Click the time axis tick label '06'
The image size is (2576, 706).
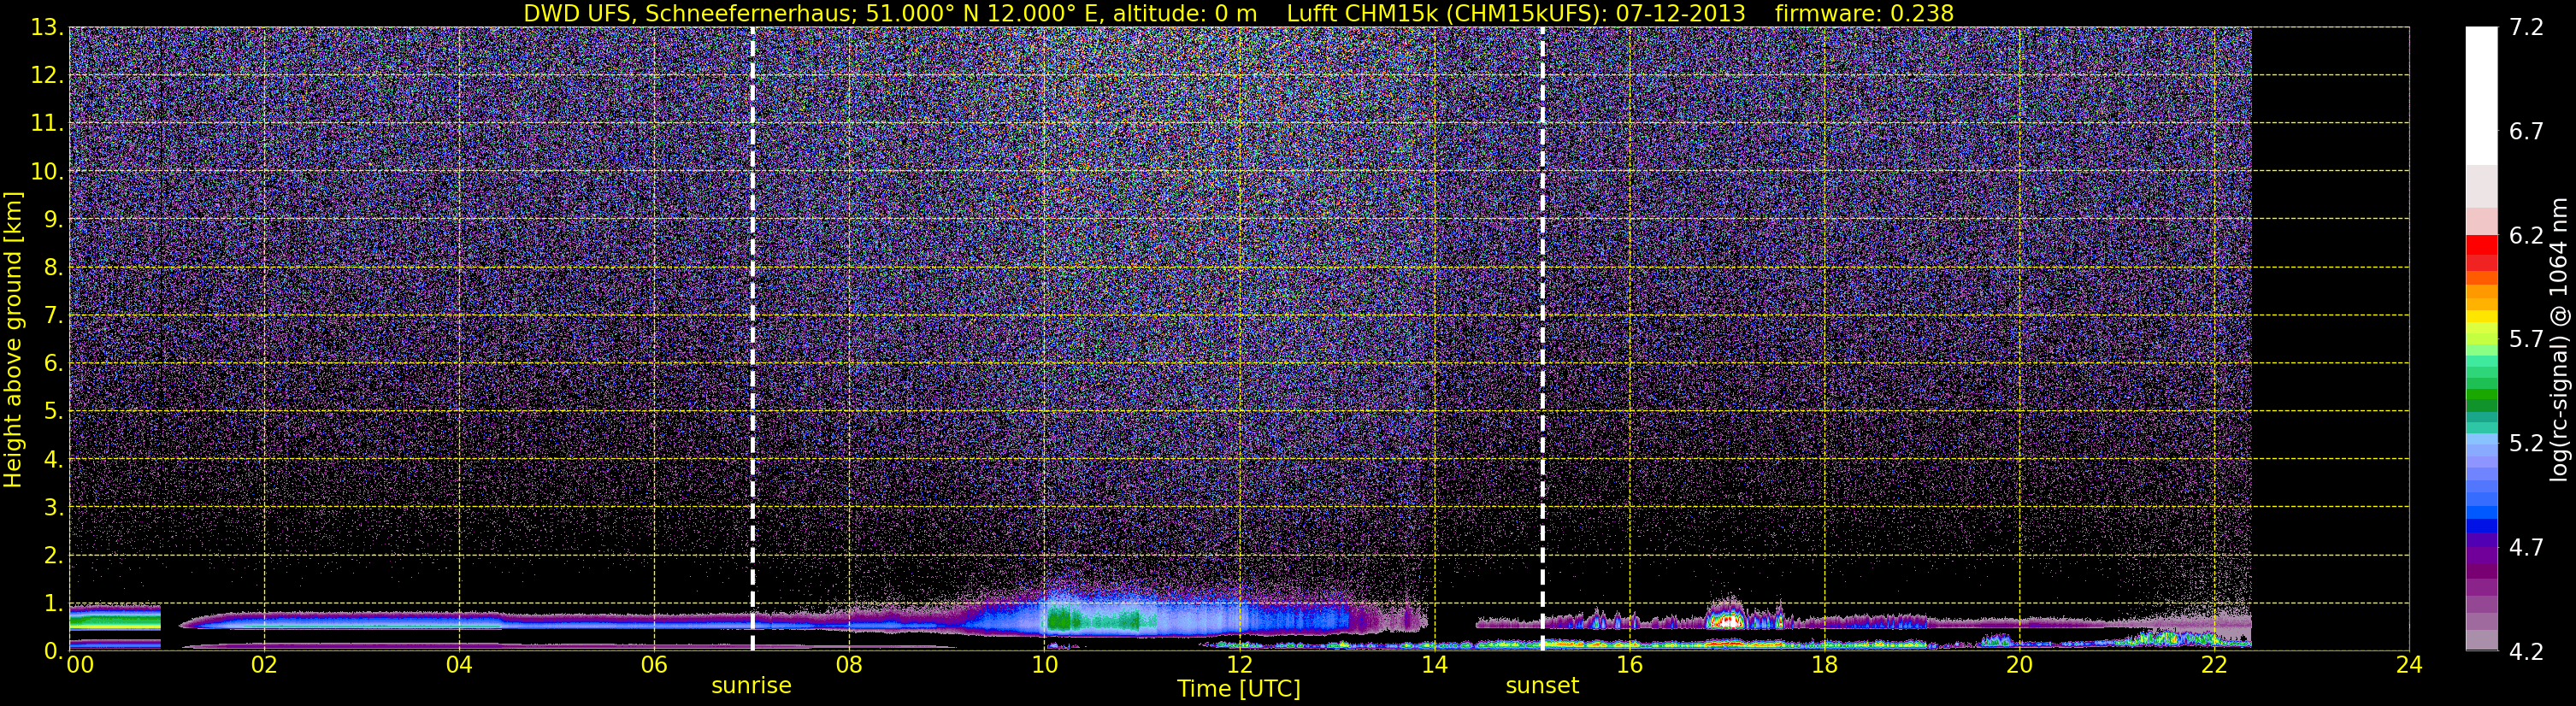click(x=654, y=665)
